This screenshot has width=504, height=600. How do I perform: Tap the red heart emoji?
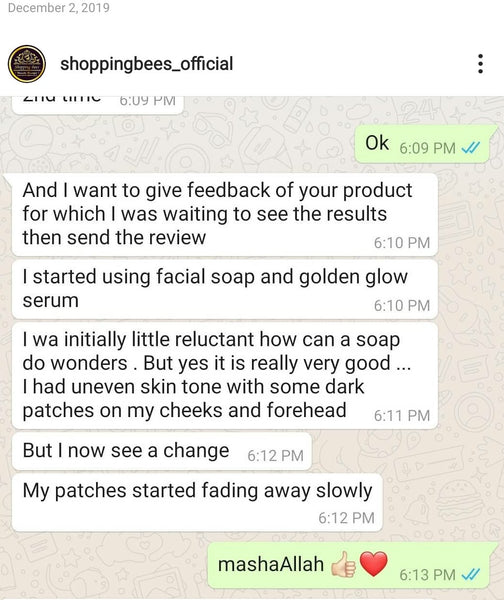pyautogui.click(x=374, y=564)
